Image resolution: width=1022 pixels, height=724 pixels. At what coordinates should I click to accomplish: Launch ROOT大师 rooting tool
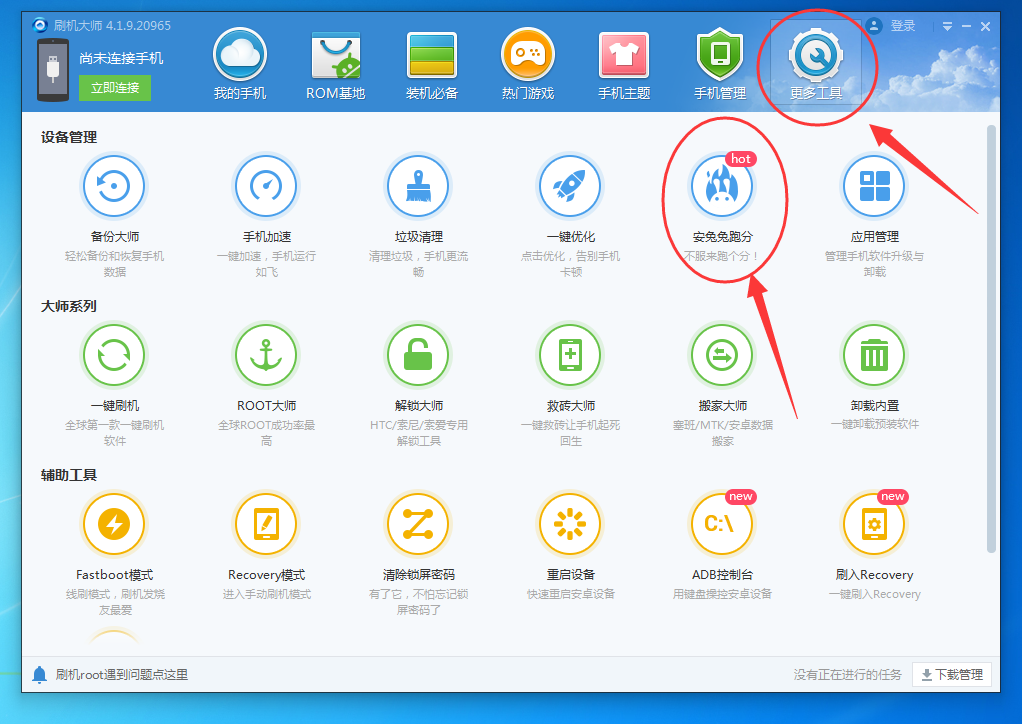pos(266,355)
